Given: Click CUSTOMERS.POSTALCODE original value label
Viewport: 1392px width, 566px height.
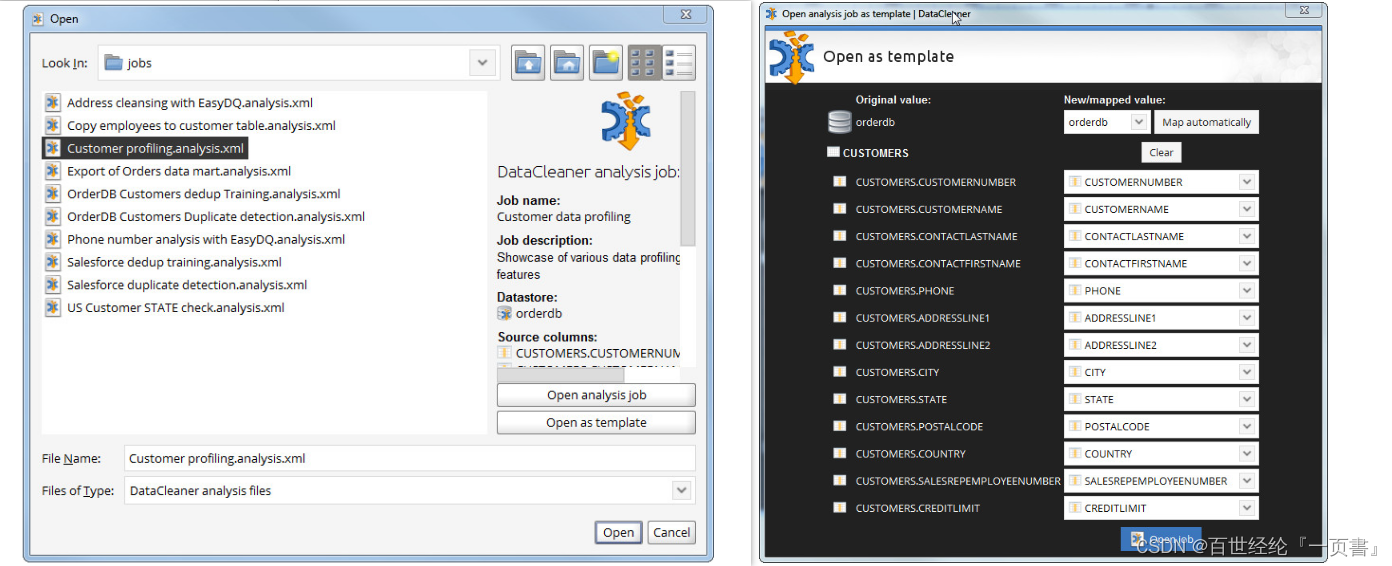Looking at the screenshot, I should 919,426.
